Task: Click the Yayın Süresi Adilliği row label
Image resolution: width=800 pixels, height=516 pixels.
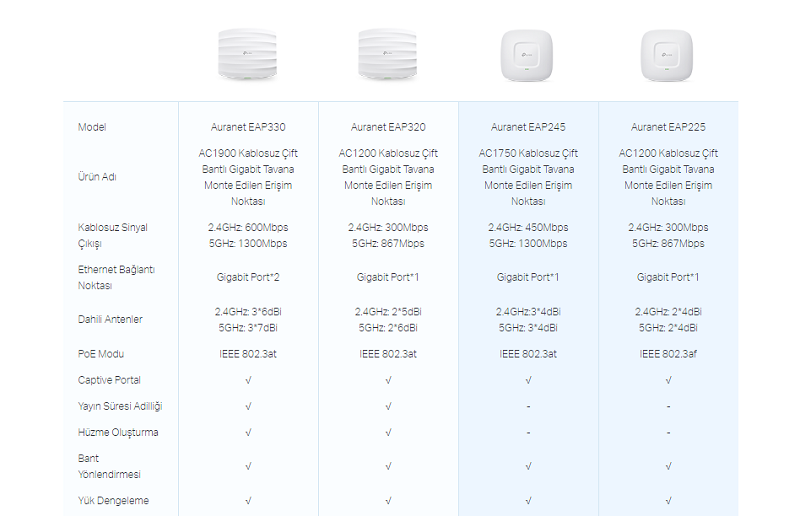Action: [120, 406]
